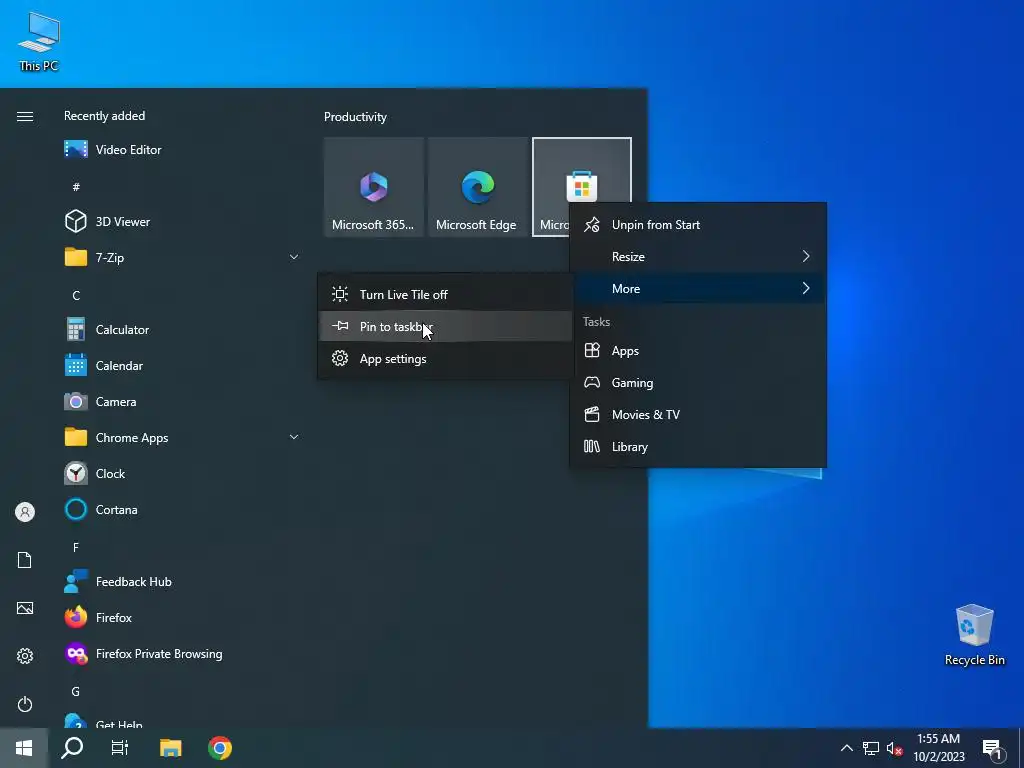The width and height of the screenshot is (1024, 768).
Task: Open the Store Library task
Action: [x=698, y=447]
